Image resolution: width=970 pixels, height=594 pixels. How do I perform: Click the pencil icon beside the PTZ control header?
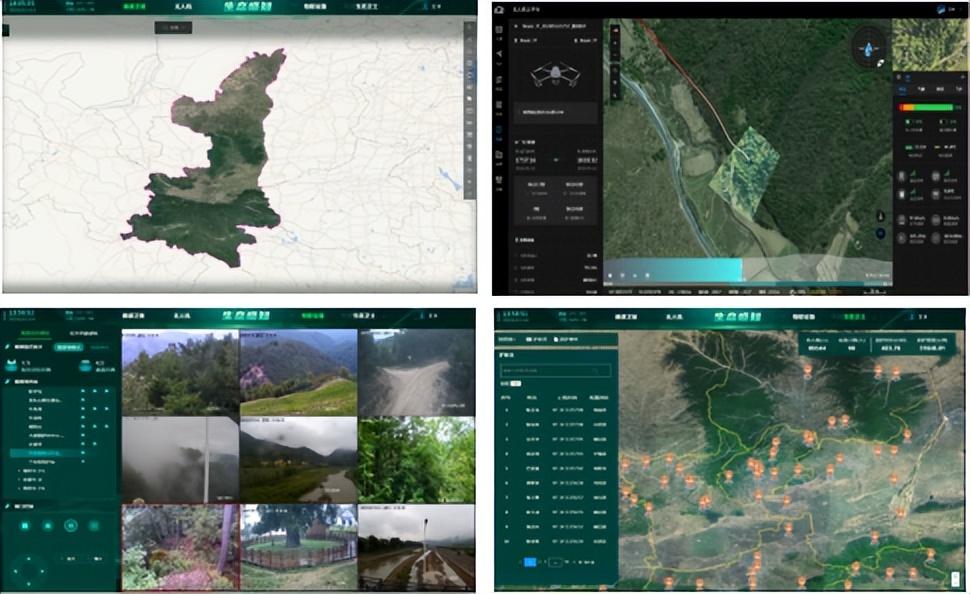(8, 506)
